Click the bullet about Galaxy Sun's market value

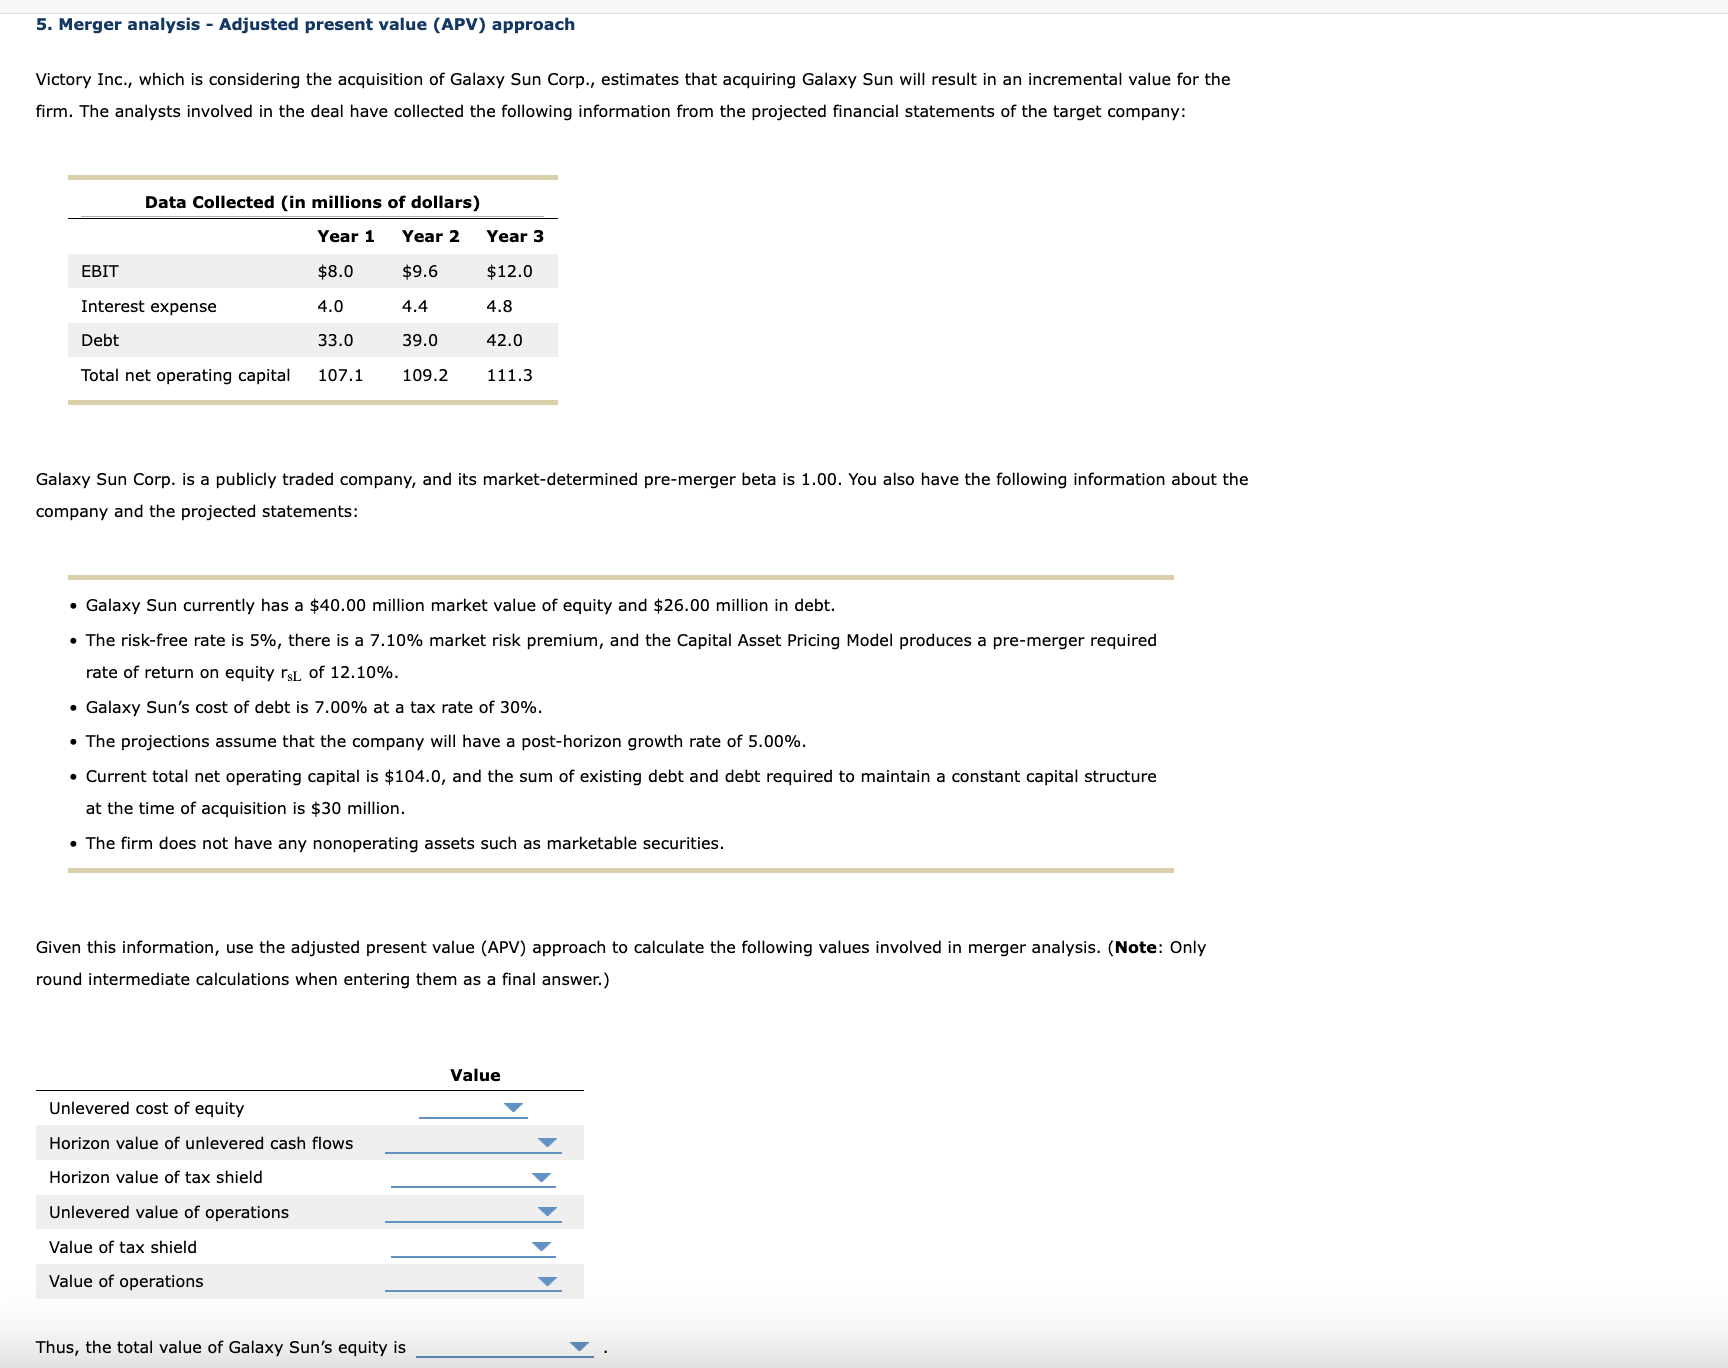(x=459, y=604)
